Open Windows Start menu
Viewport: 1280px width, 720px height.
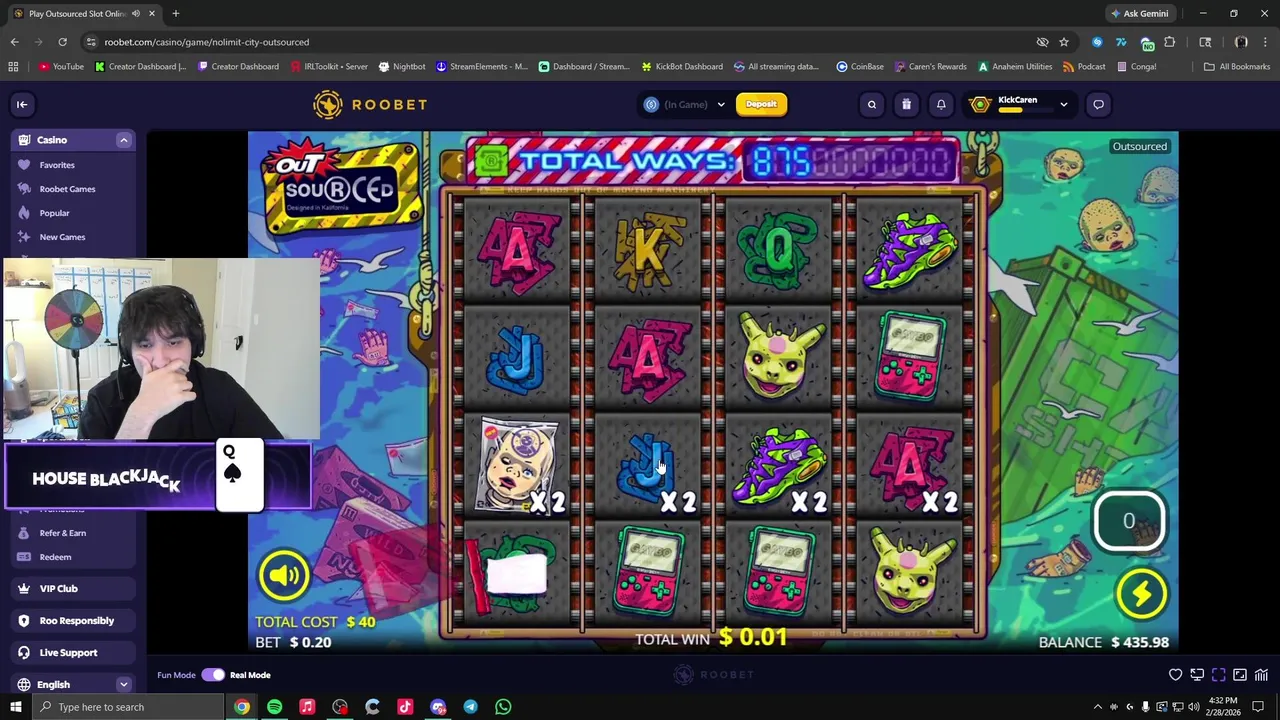[x=15, y=707]
